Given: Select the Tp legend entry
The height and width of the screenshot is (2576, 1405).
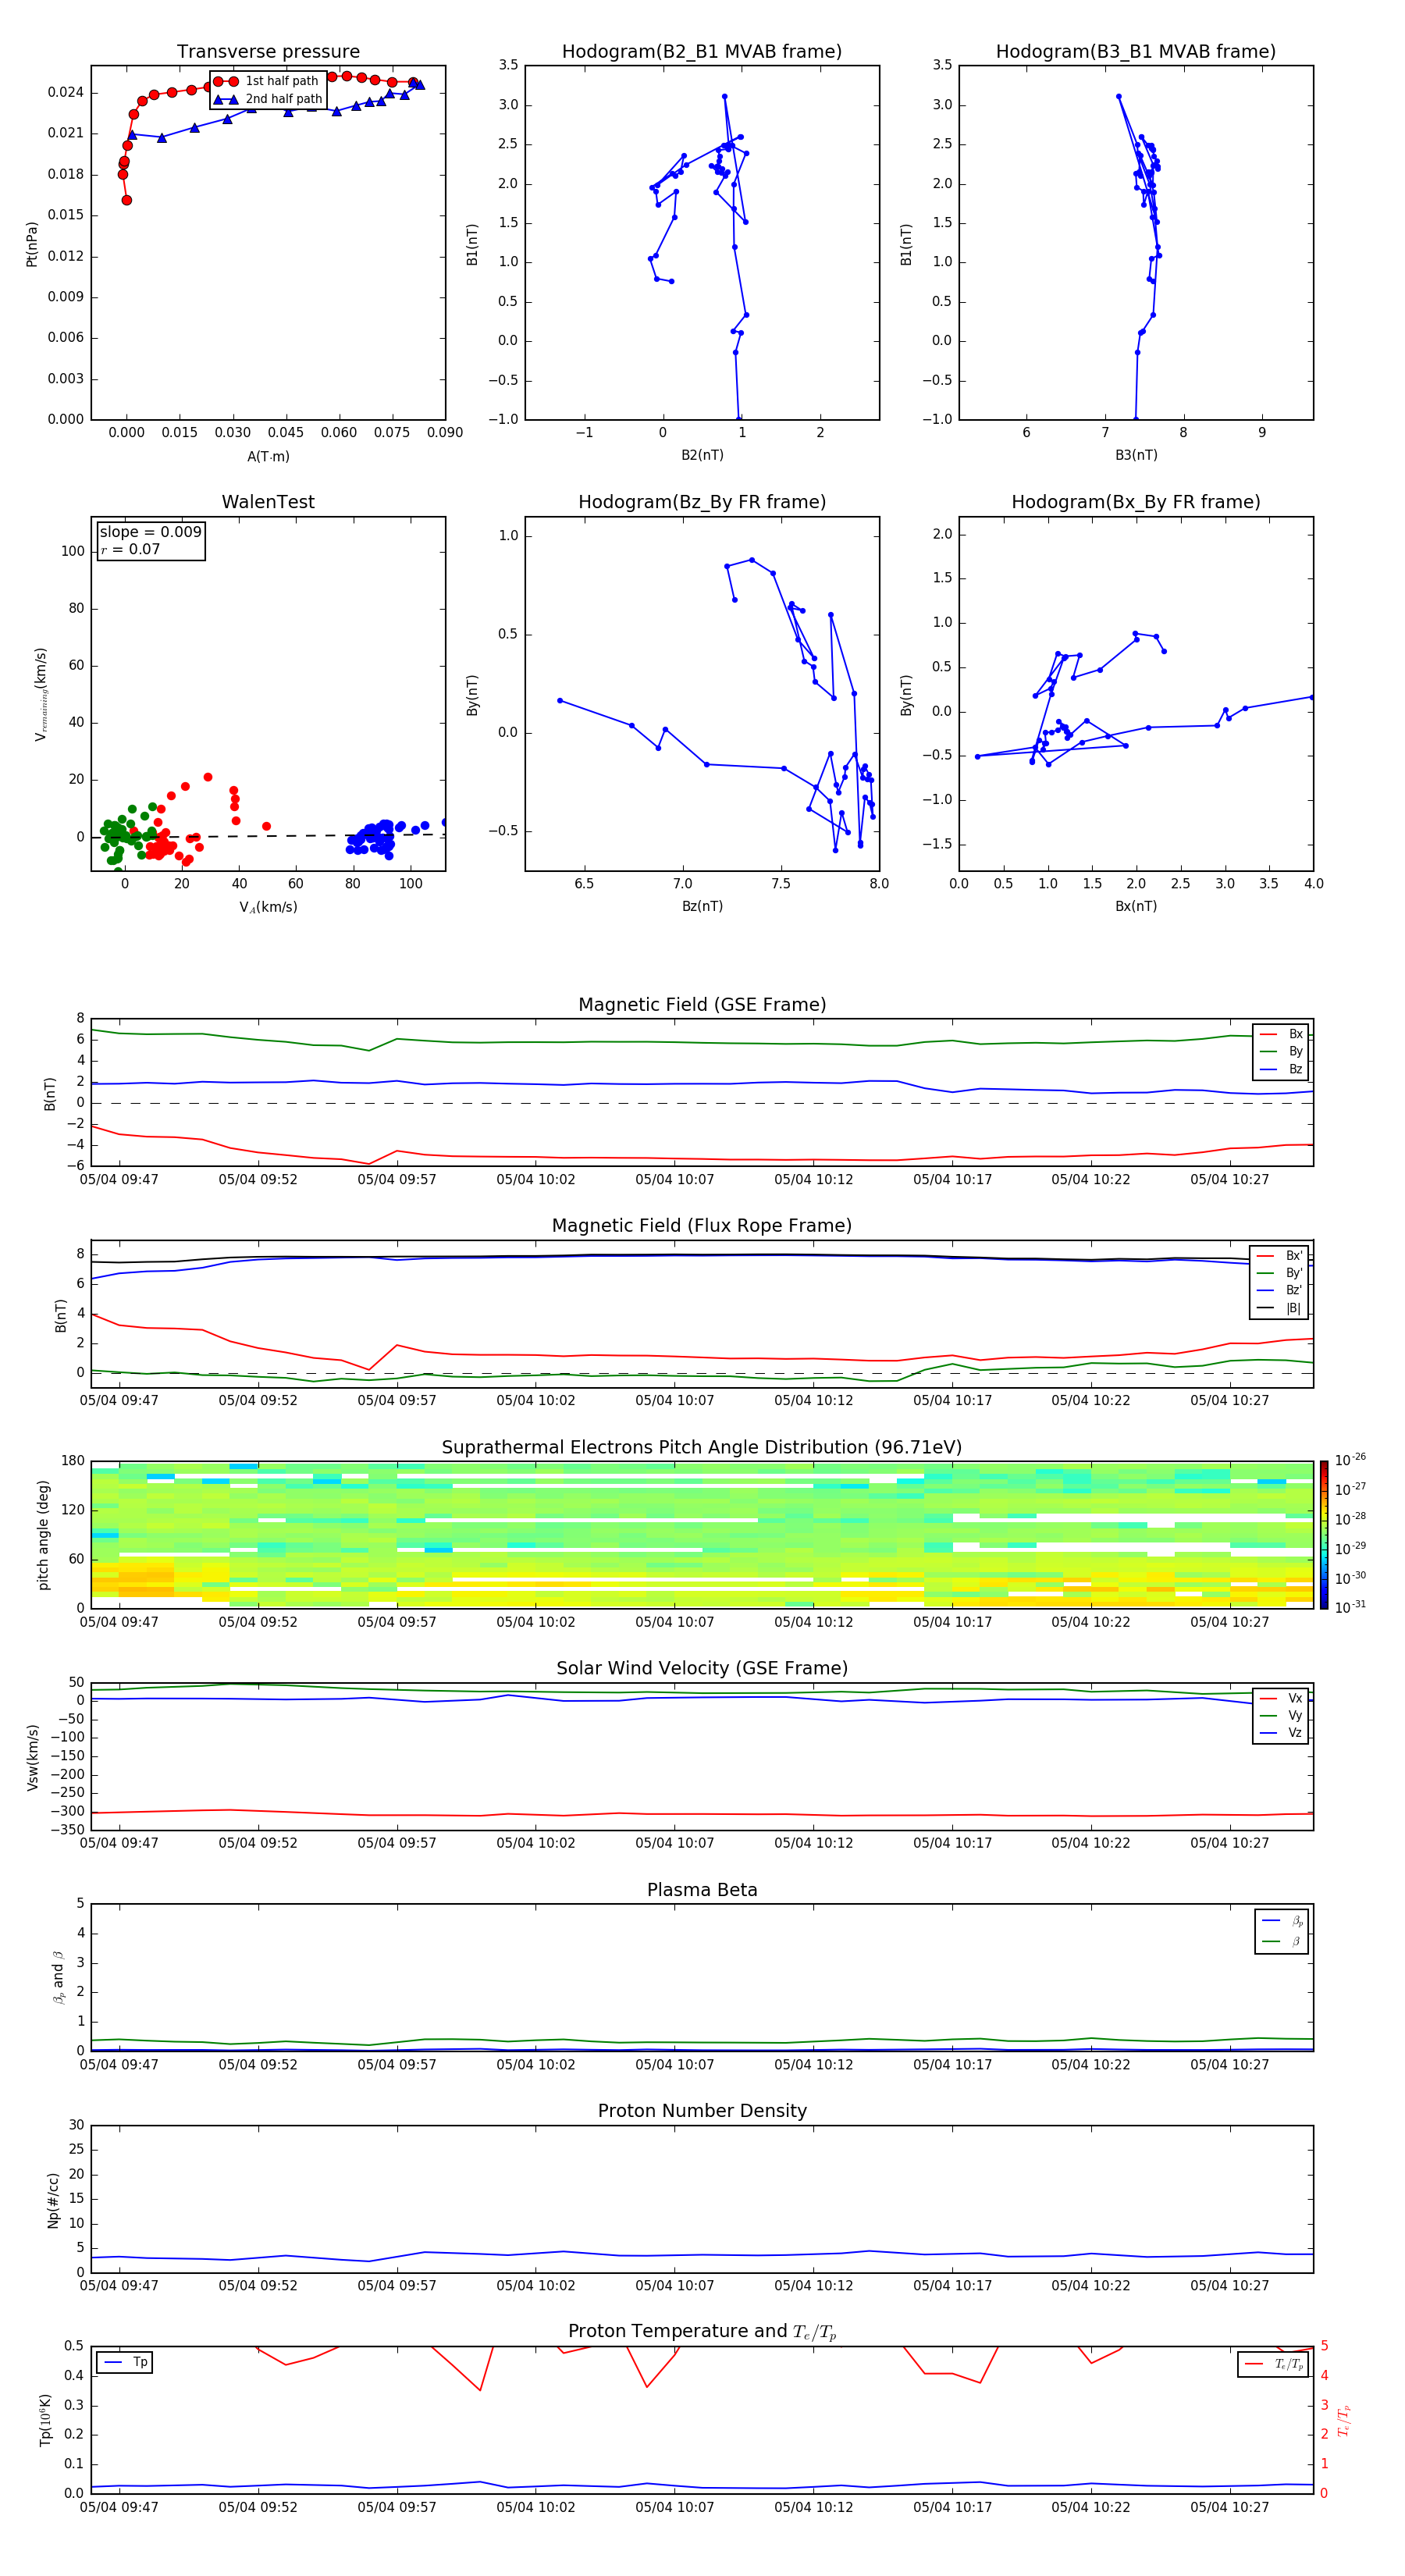Looking at the screenshot, I should pyautogui.click(x=126, y=2362).
